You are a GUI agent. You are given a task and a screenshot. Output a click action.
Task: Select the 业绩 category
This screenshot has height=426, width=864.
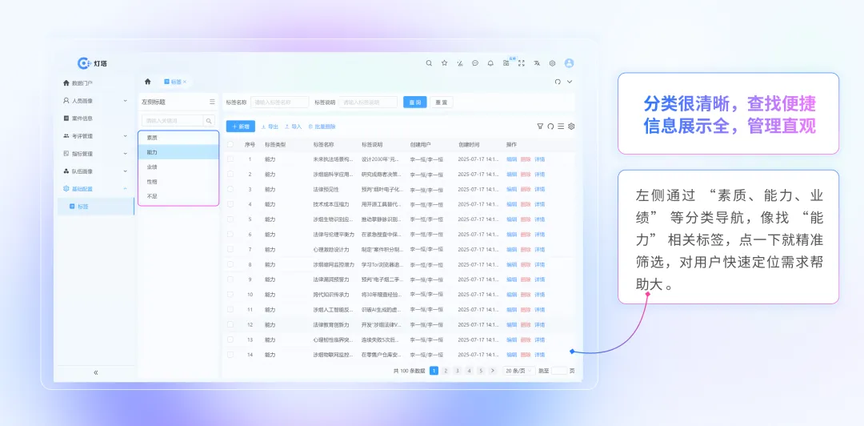[x=179, y=167]
